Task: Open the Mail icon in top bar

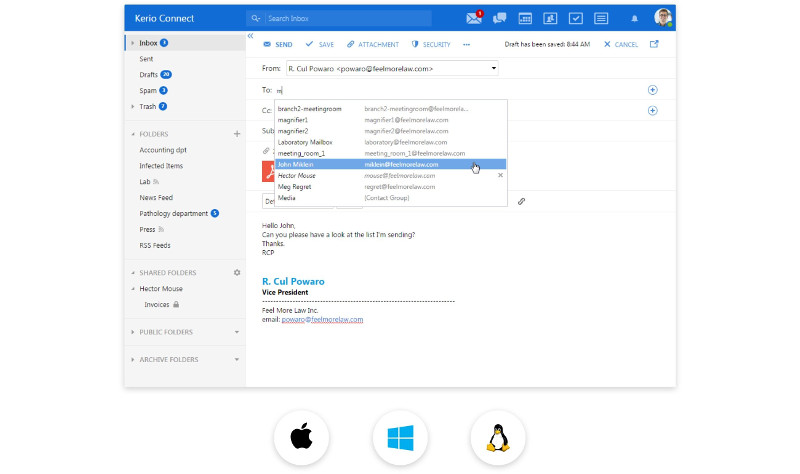Action: coord(474,18)
